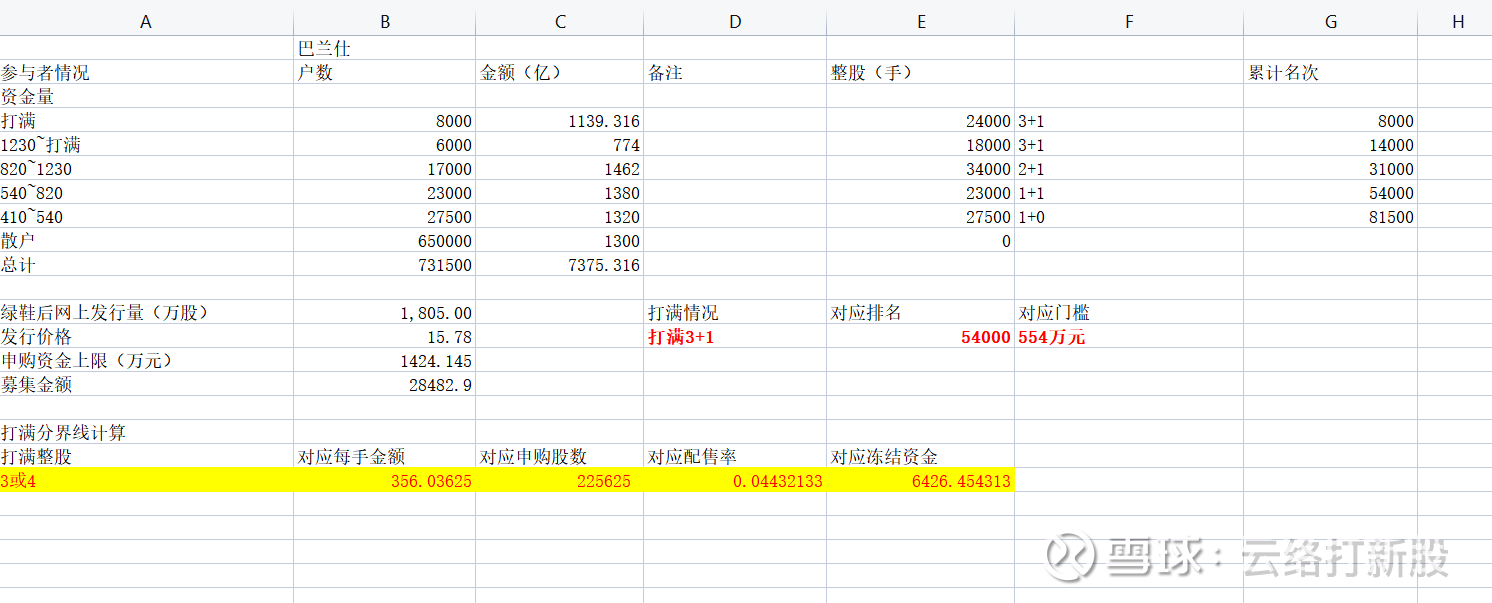Select column E header

pos(921,22)
